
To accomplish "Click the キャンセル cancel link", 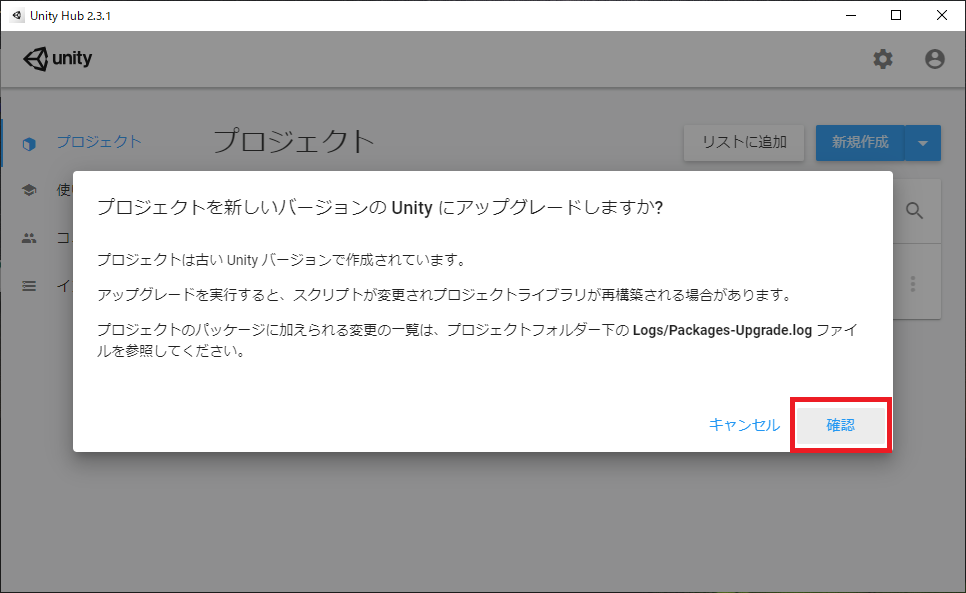I will [x=744, y=425].
